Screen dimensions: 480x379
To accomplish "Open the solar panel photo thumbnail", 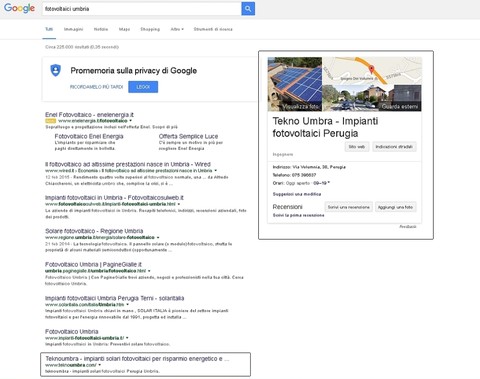I will (295, 84).
